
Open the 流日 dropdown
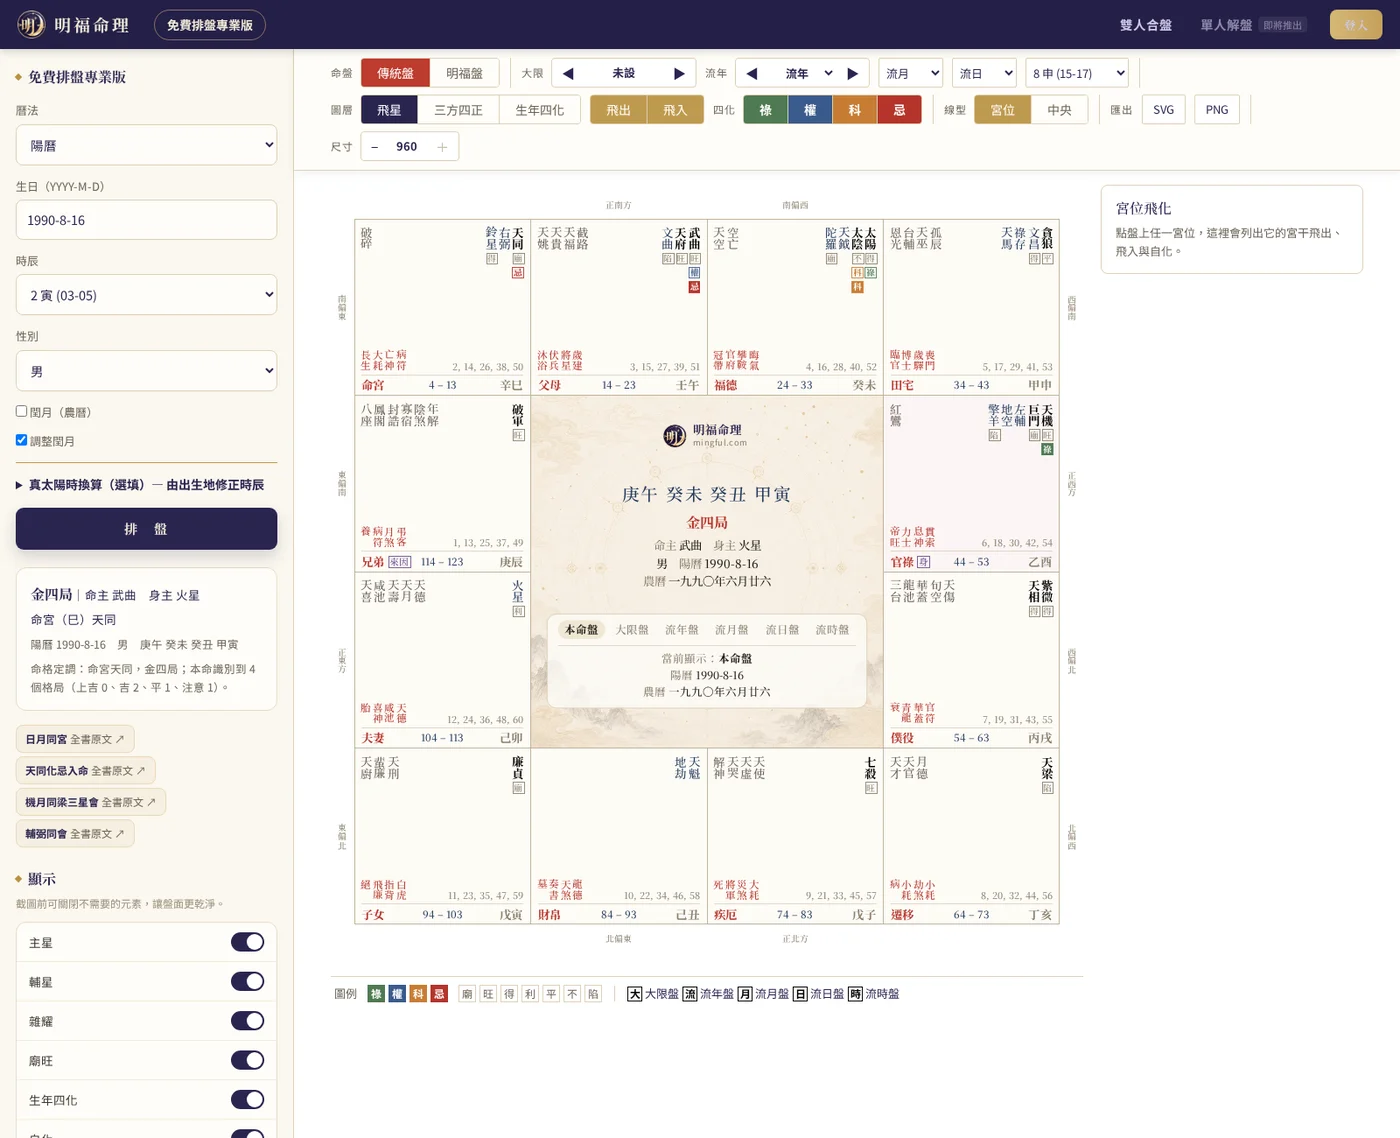coord(984,73)
